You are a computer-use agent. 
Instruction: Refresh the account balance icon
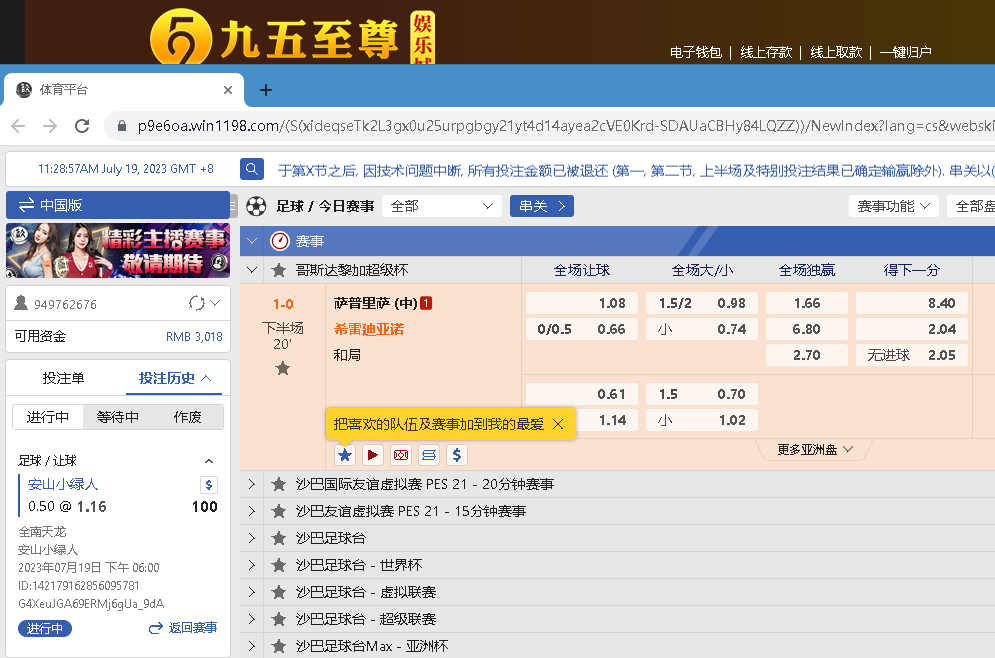click(197, 303)
